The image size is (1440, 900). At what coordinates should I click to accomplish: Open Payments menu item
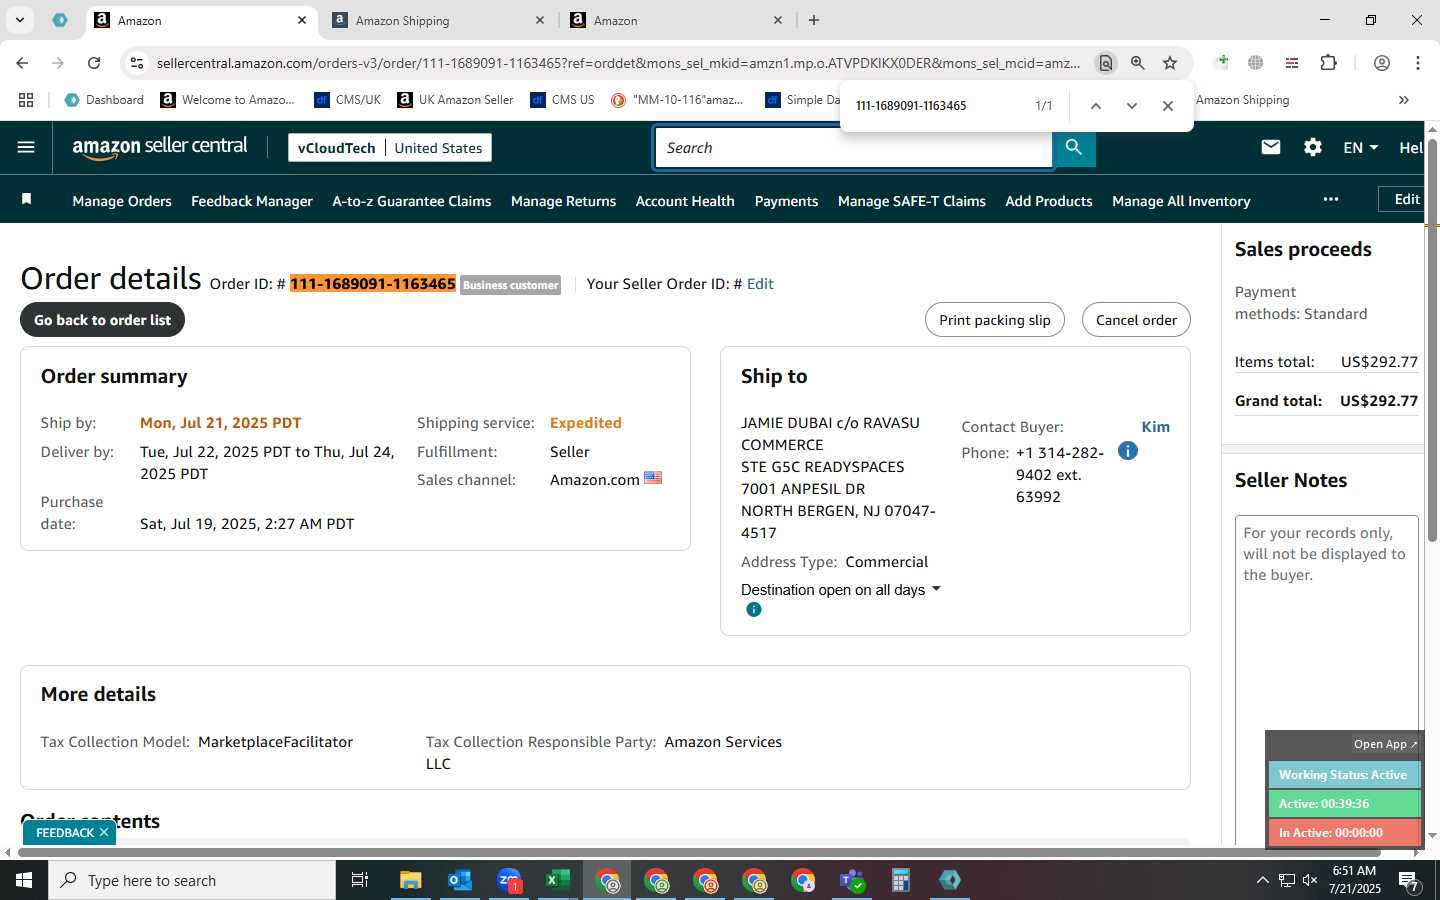coord(786,201)
